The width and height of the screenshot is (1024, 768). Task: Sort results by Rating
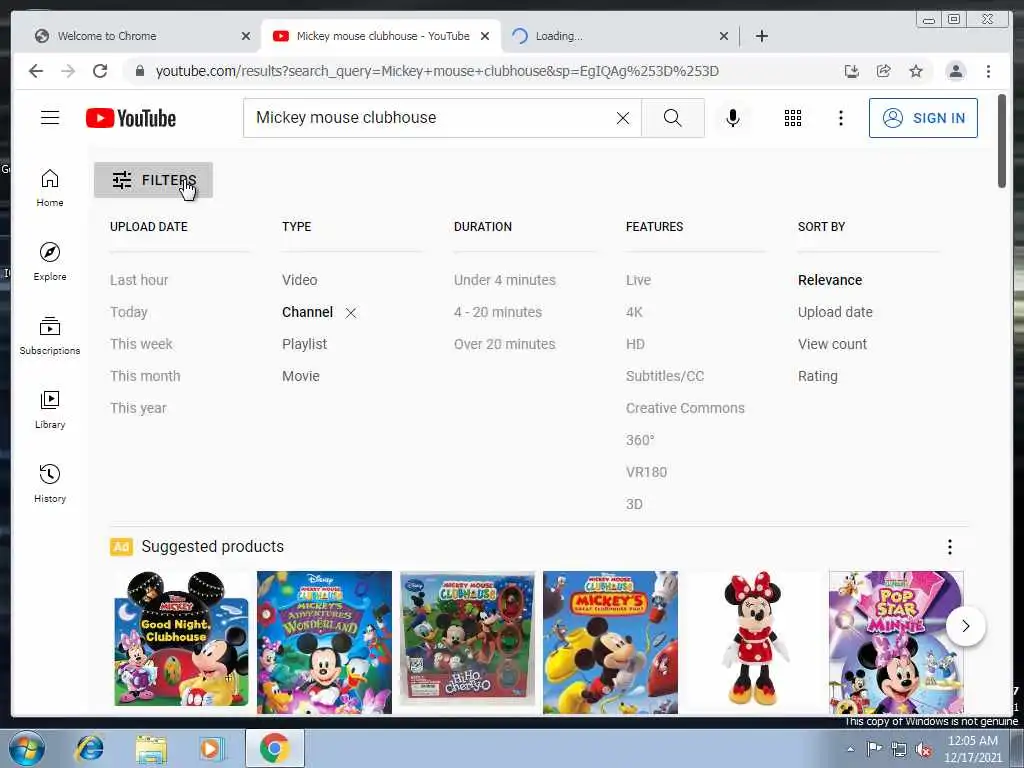click(x=818, y=376)
